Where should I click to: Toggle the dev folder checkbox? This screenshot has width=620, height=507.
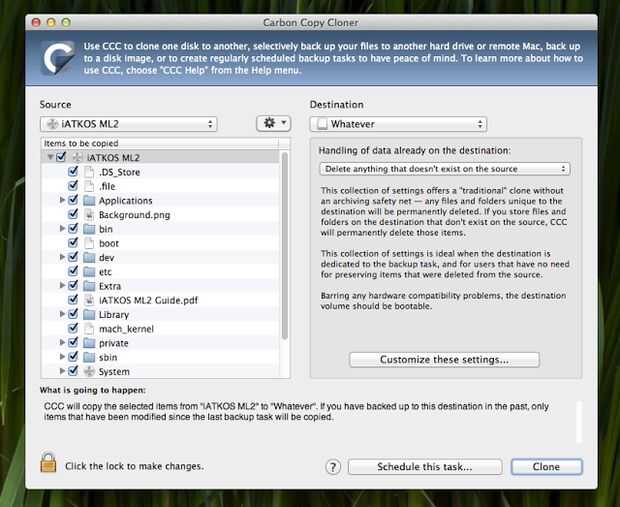click(x=73, y=256)
